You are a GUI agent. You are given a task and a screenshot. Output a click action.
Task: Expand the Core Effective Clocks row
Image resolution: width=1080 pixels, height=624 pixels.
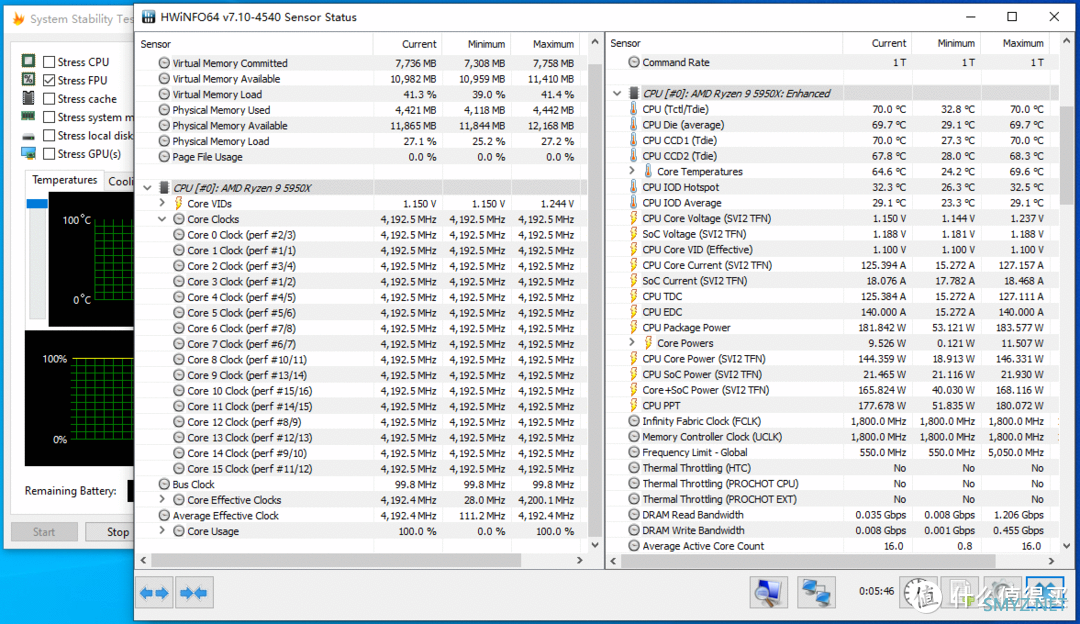[162, 499]
